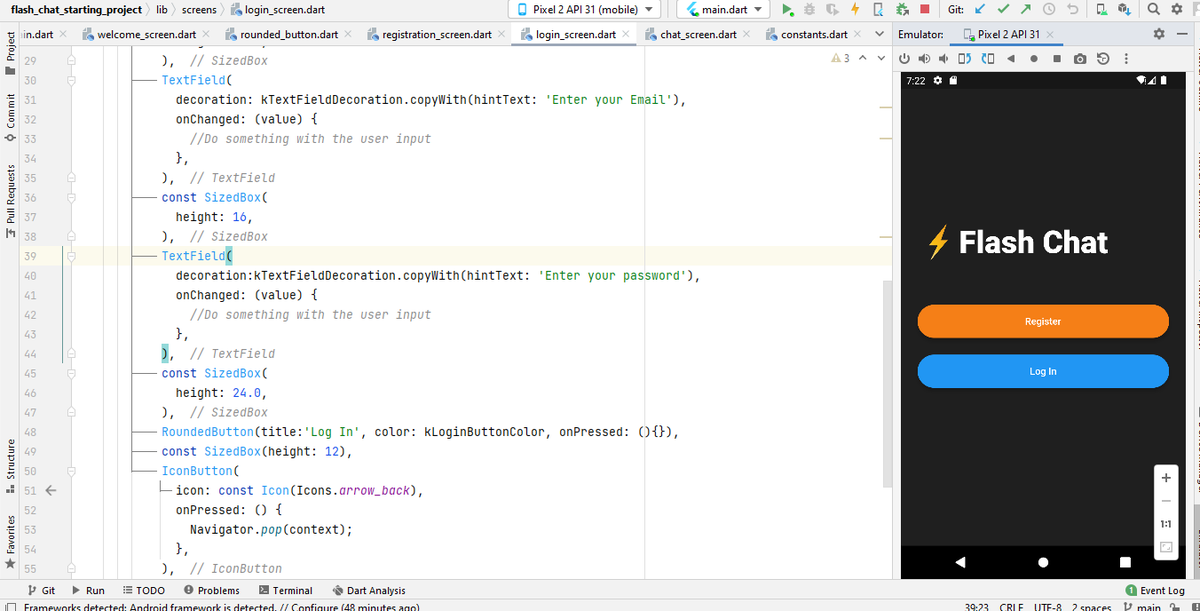
Task: Open Dart Analysis tool window
Action: (368, 590)
